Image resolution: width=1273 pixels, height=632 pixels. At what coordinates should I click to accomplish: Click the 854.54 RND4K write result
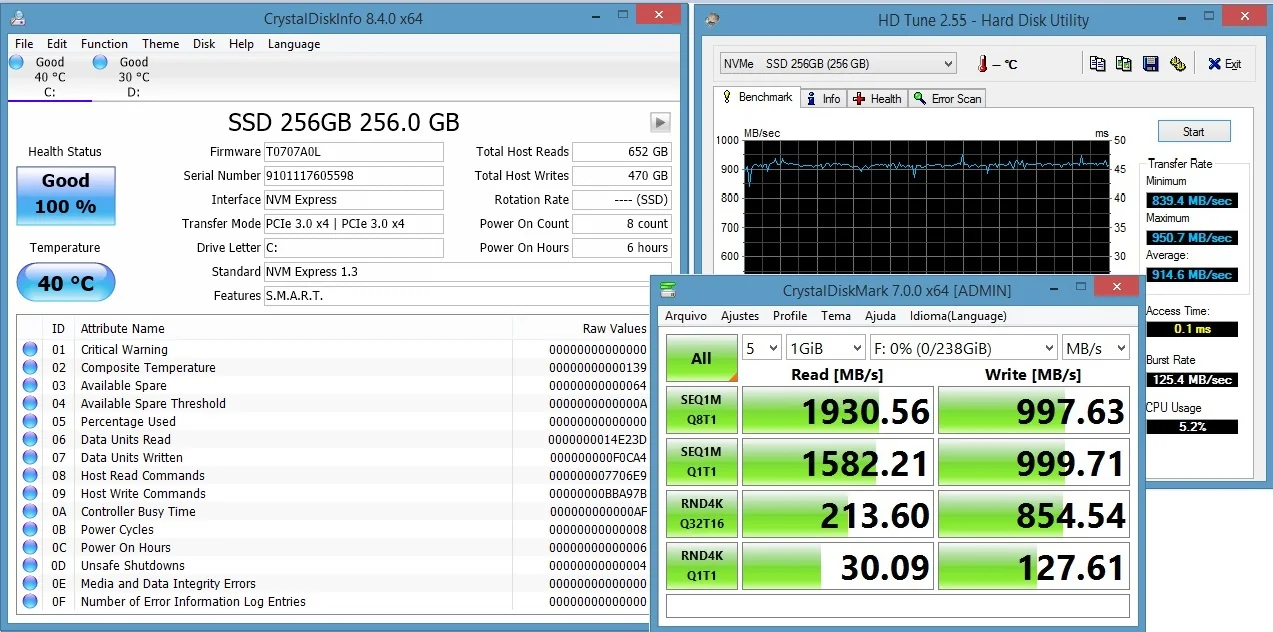pyautogui.click(x=1034, y=514)
